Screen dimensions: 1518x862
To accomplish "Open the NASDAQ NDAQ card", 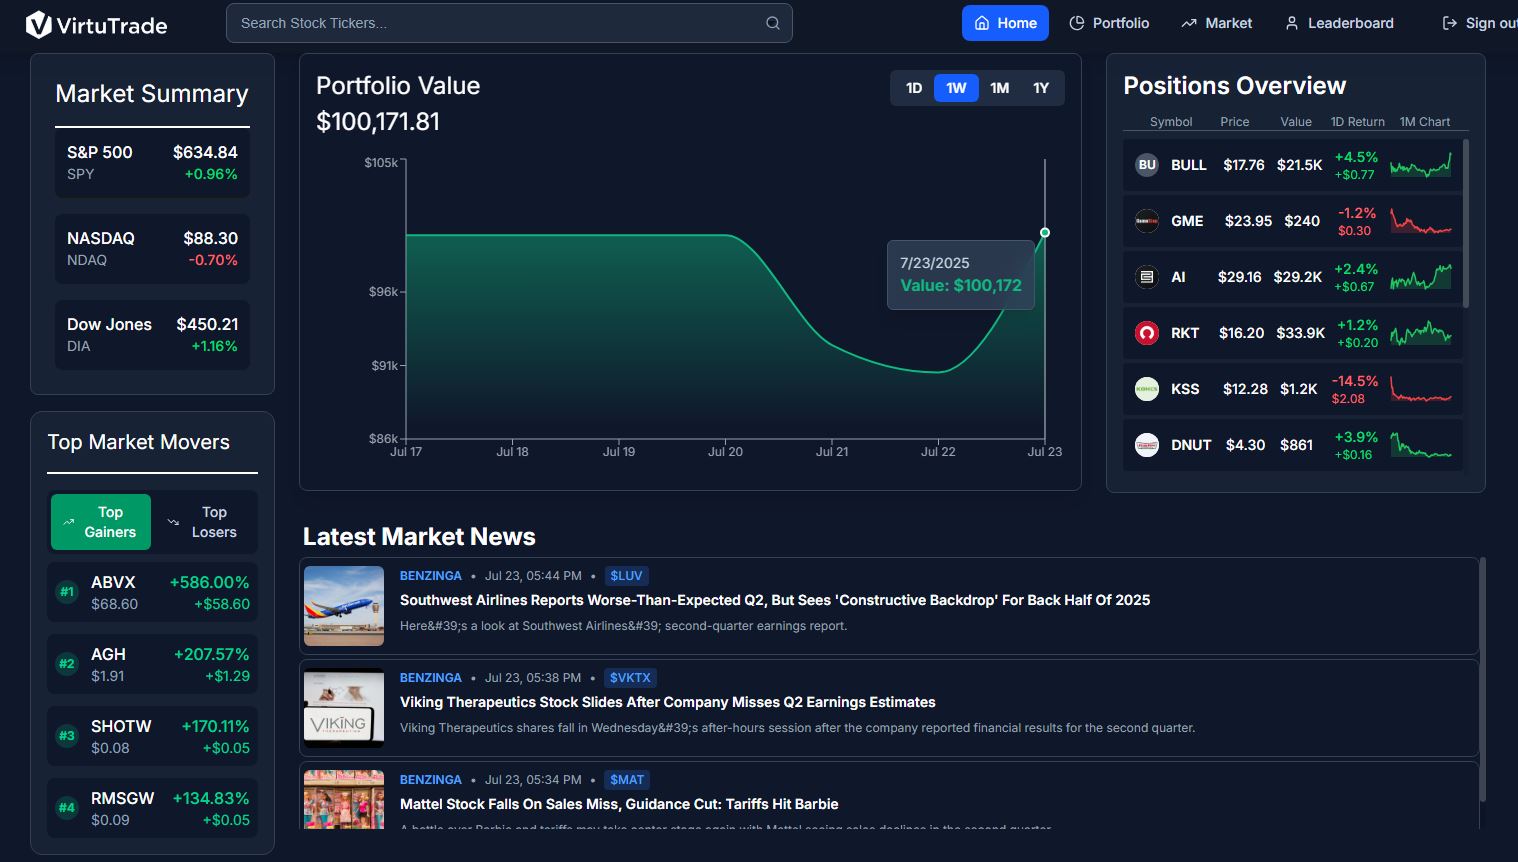I will coord(152,249).
